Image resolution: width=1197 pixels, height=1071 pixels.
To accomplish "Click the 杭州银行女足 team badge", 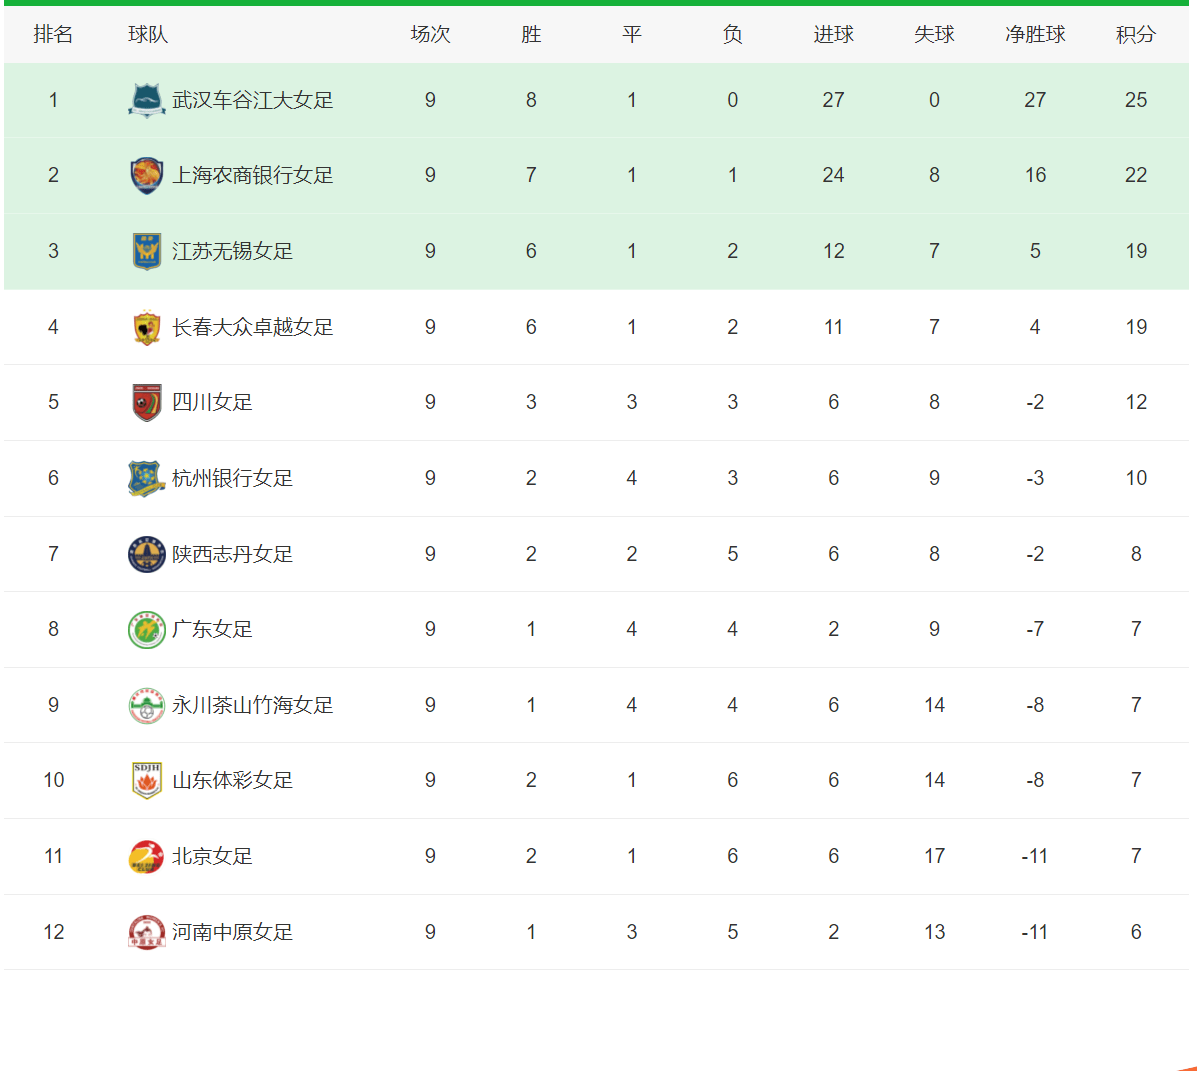I will tap(147, 478).
